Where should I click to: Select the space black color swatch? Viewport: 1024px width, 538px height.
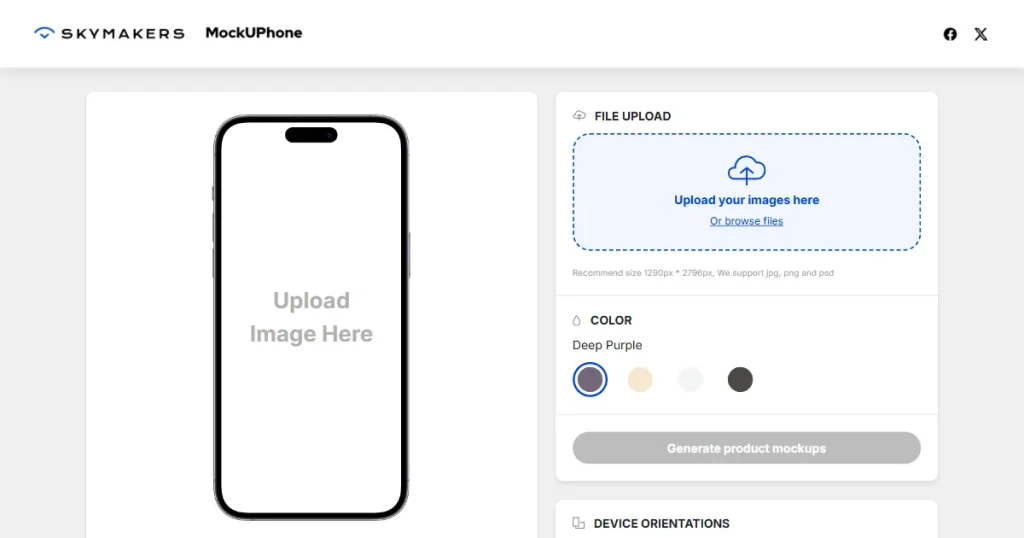740,379
